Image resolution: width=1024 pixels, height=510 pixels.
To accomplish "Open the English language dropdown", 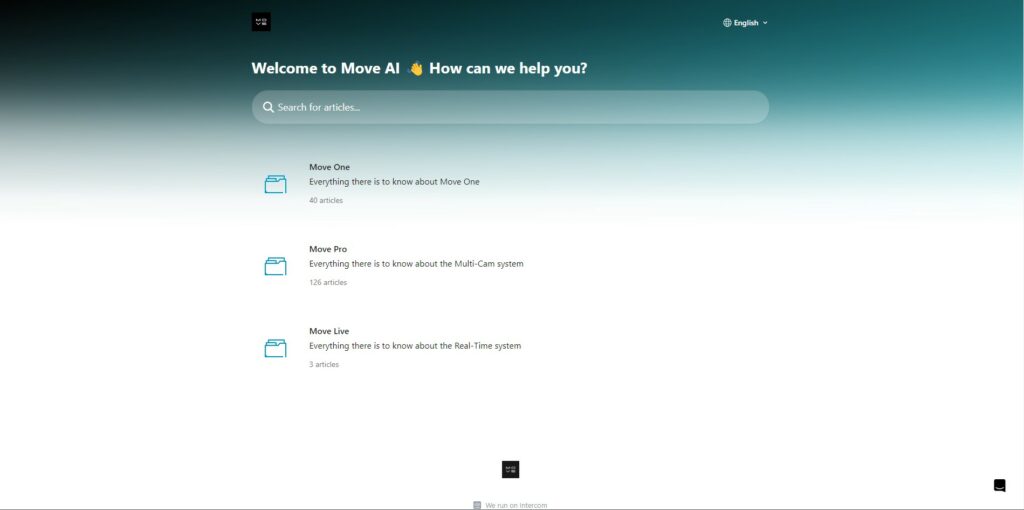I will click(x=745, y=23).
